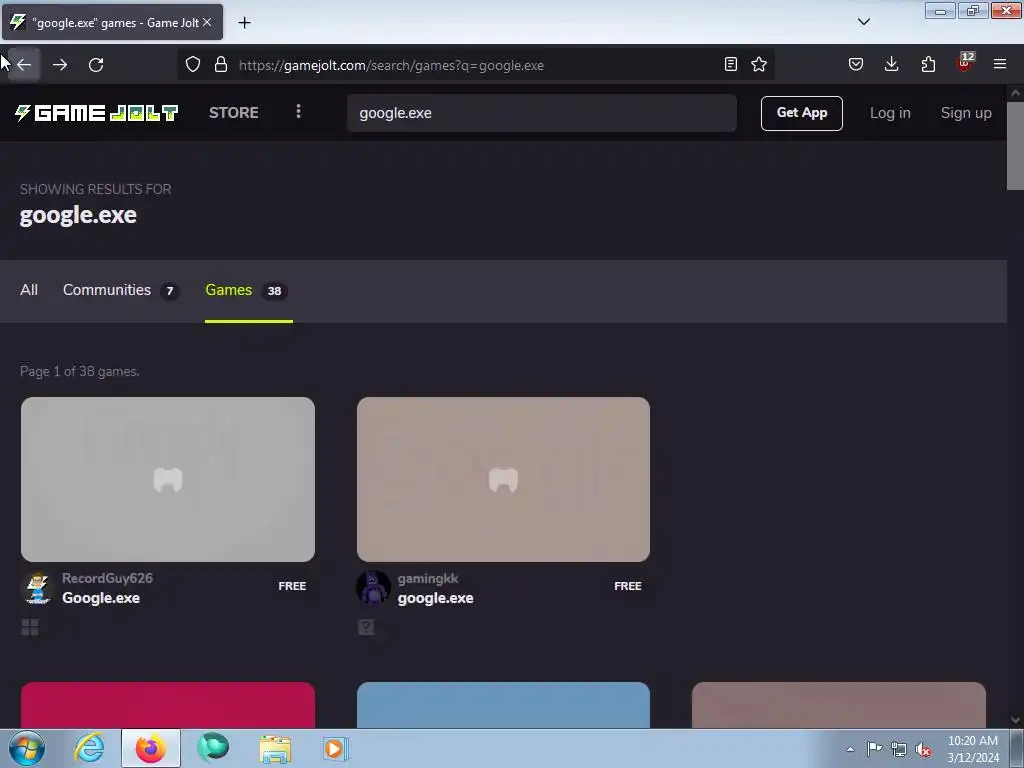Image resolution: width=1024 pixels, height=768 pixels.
Task: Focus the Game Jolt search box
Action: tap(541, 113)
